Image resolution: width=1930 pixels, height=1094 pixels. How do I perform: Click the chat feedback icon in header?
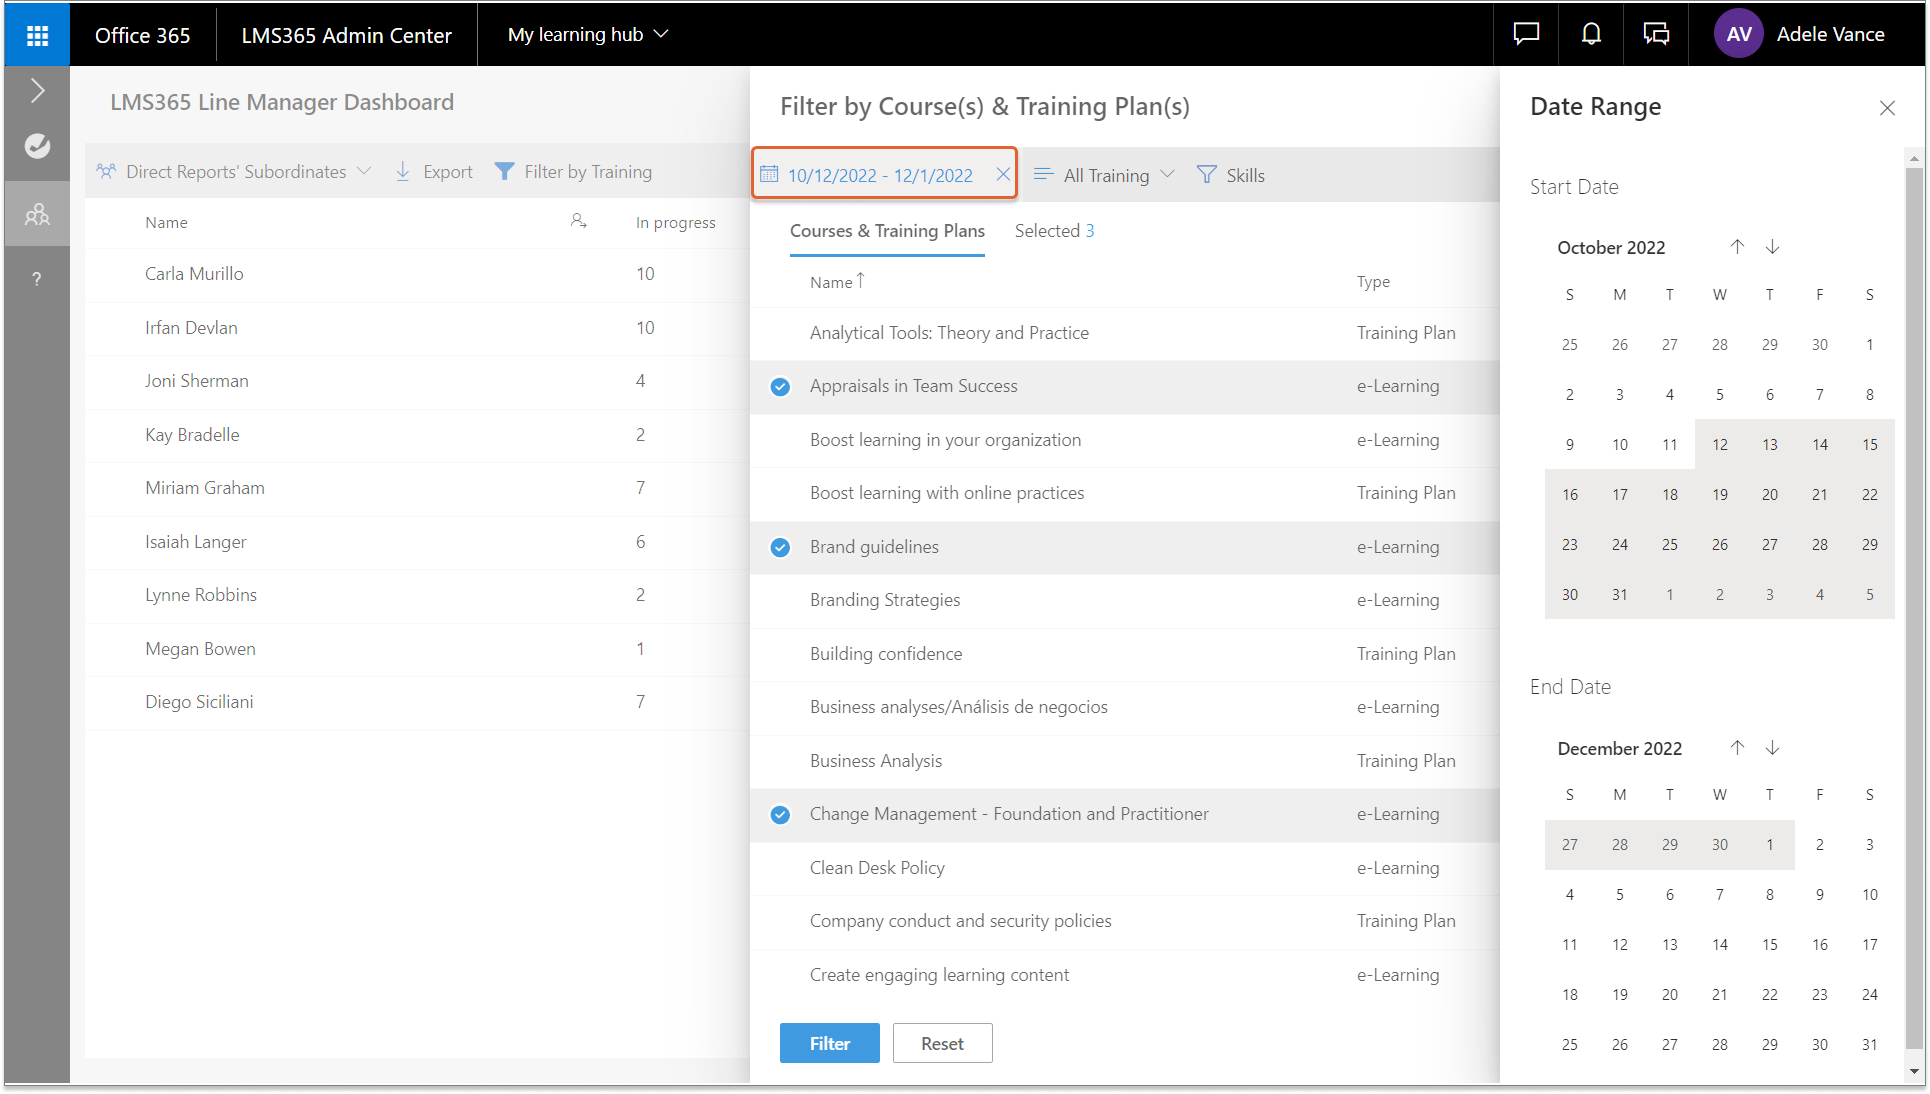[1526, 34]
